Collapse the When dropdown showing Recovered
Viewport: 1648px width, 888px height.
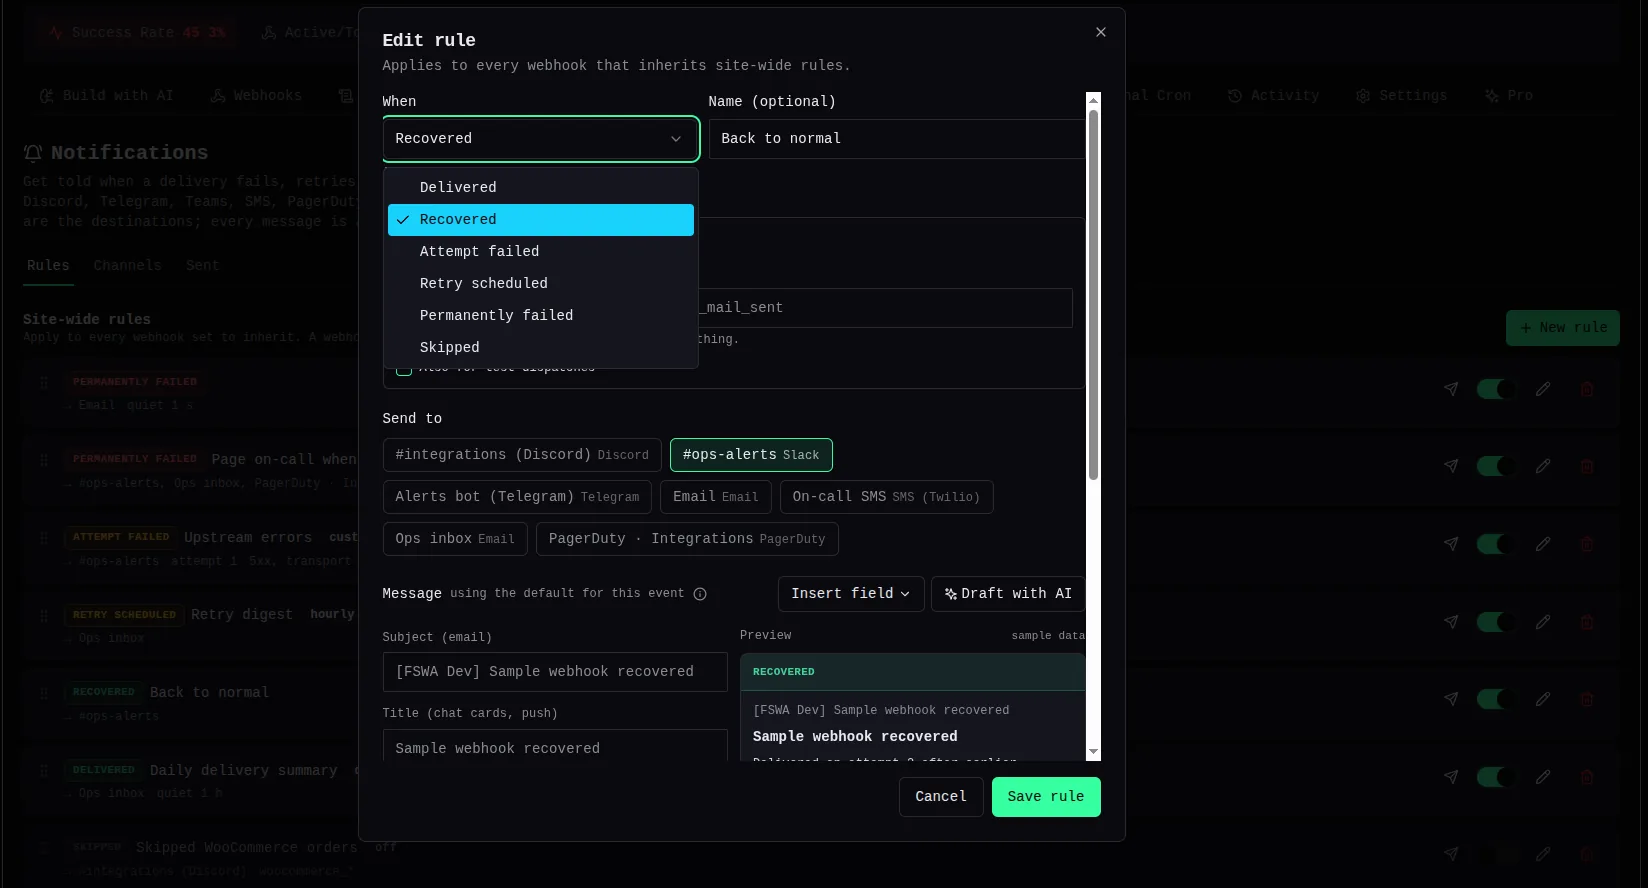coord(540,139)
